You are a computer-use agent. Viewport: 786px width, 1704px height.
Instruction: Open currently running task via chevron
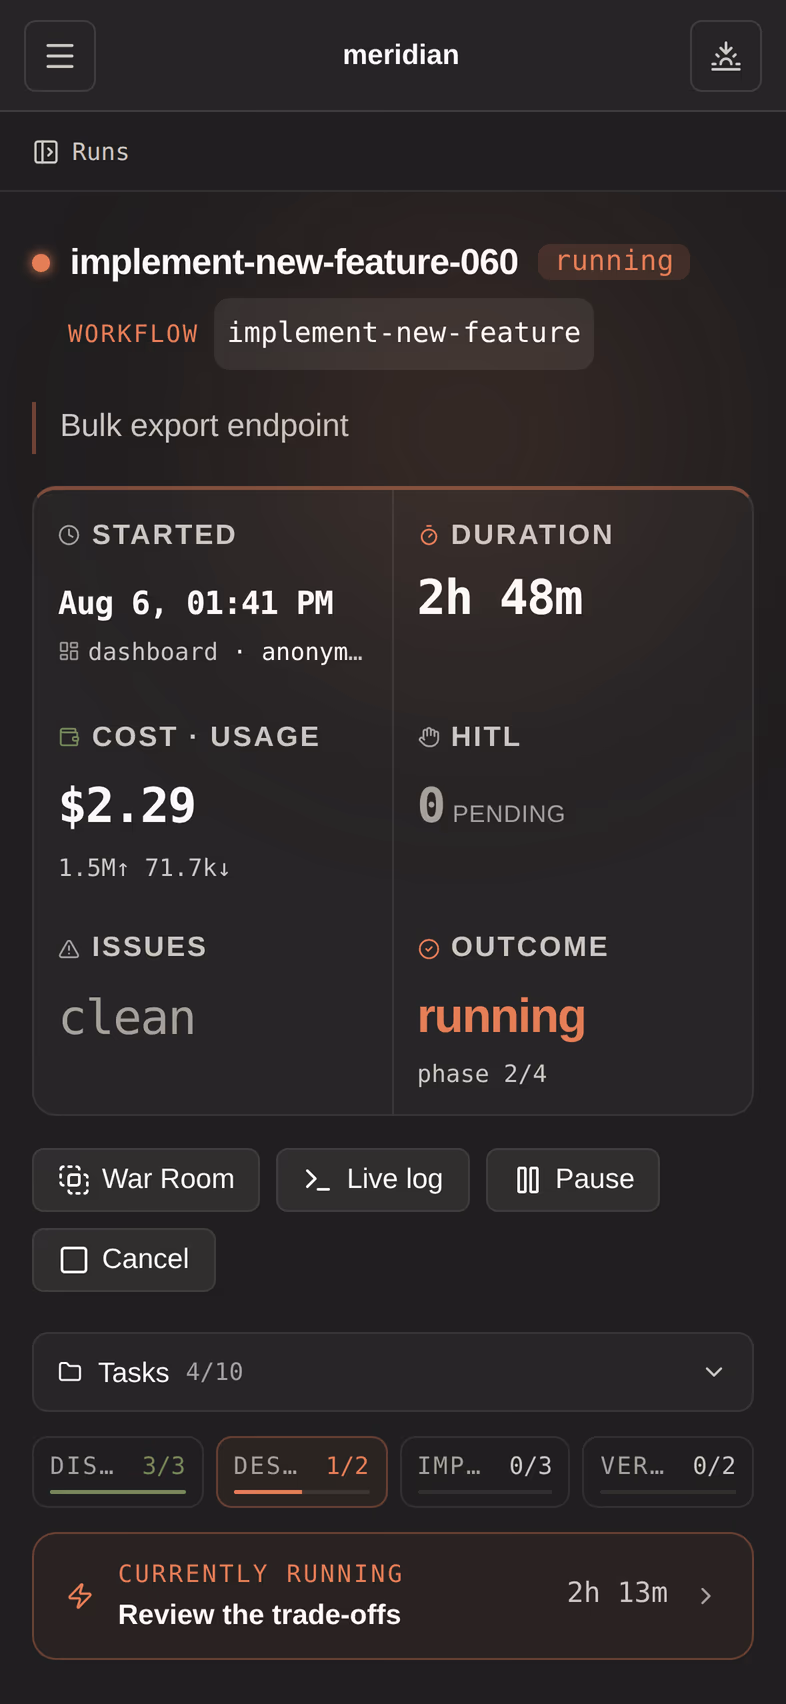[x=706, y=1596]
